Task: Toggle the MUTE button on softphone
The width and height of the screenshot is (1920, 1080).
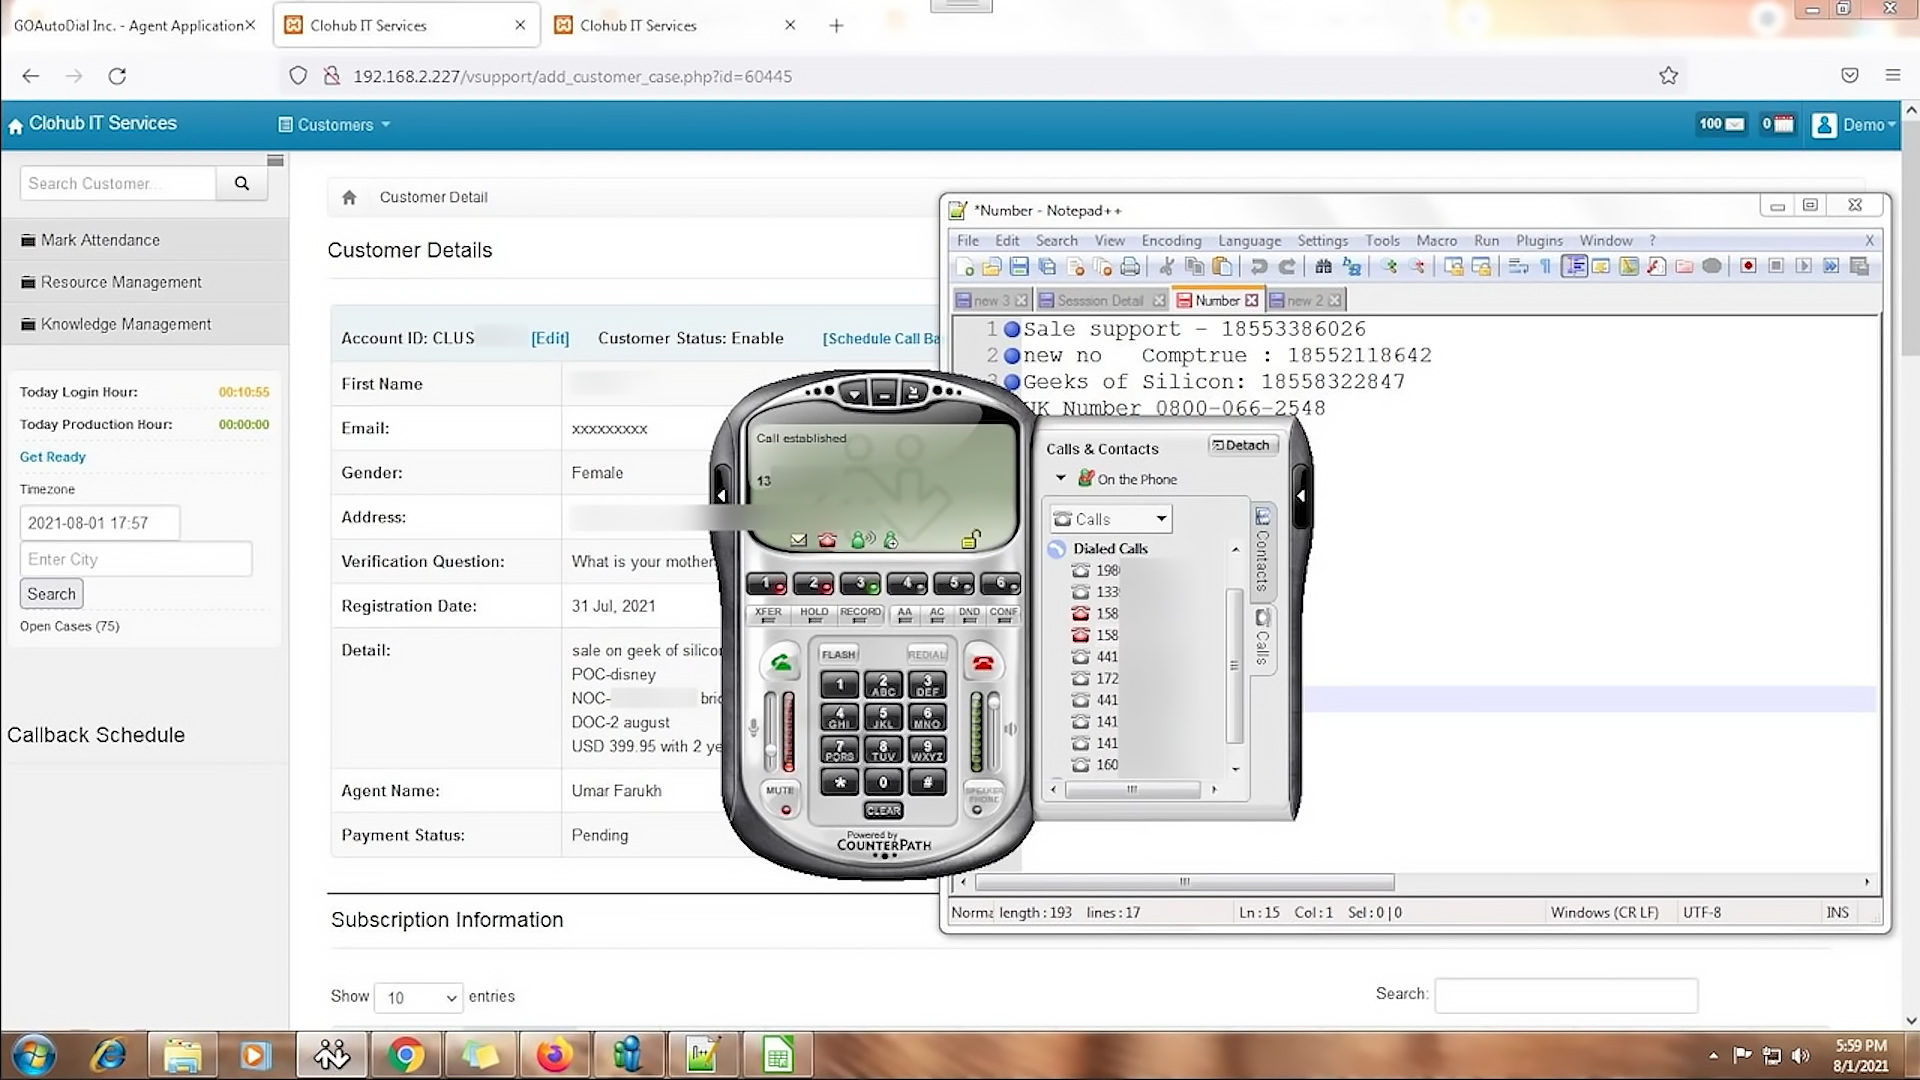Action: [780, 797]
